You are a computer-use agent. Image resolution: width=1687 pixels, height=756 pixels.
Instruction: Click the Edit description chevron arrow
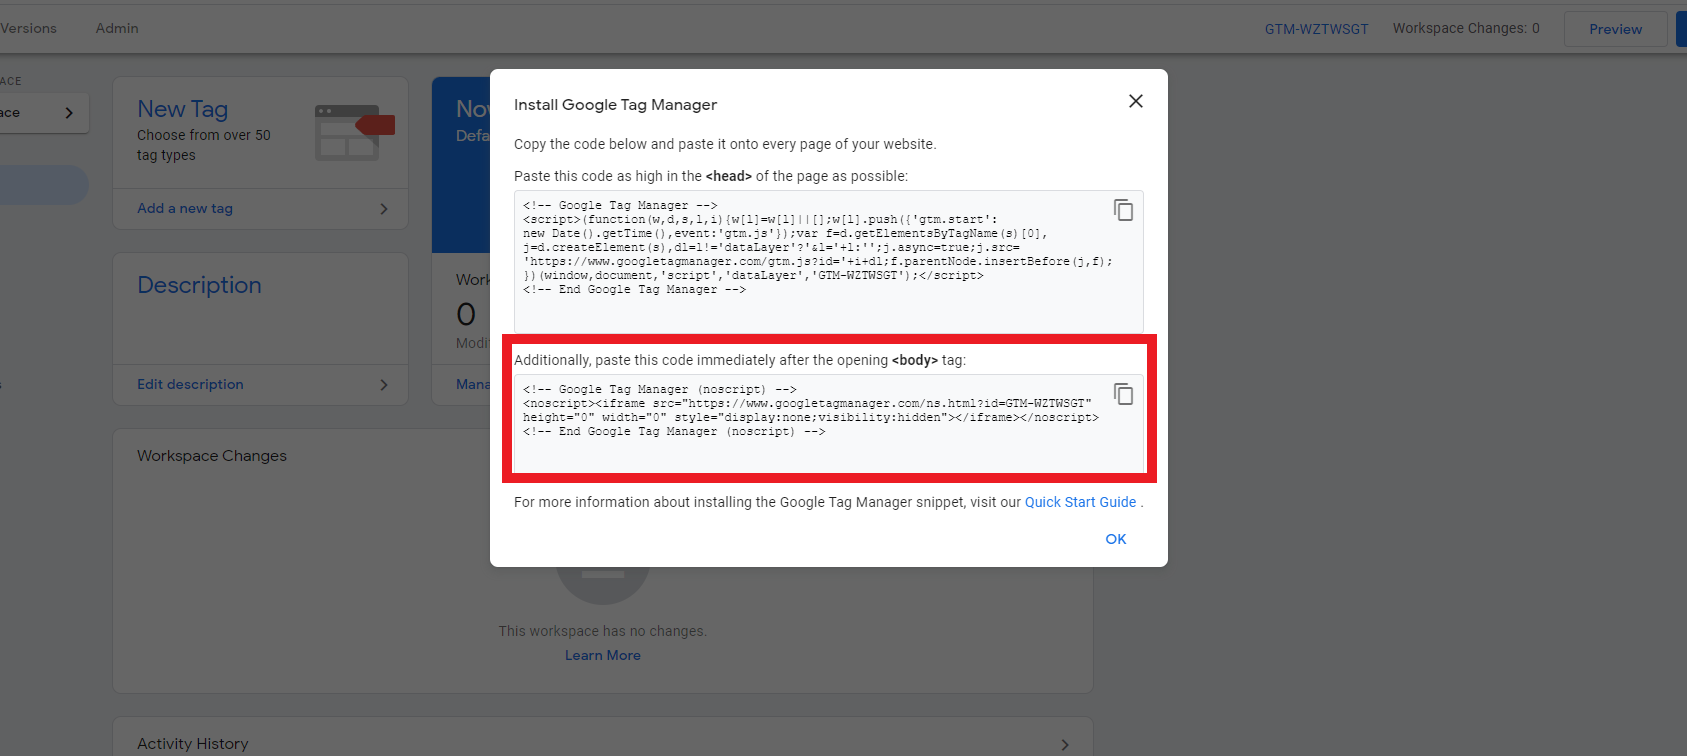click(384, 385)
